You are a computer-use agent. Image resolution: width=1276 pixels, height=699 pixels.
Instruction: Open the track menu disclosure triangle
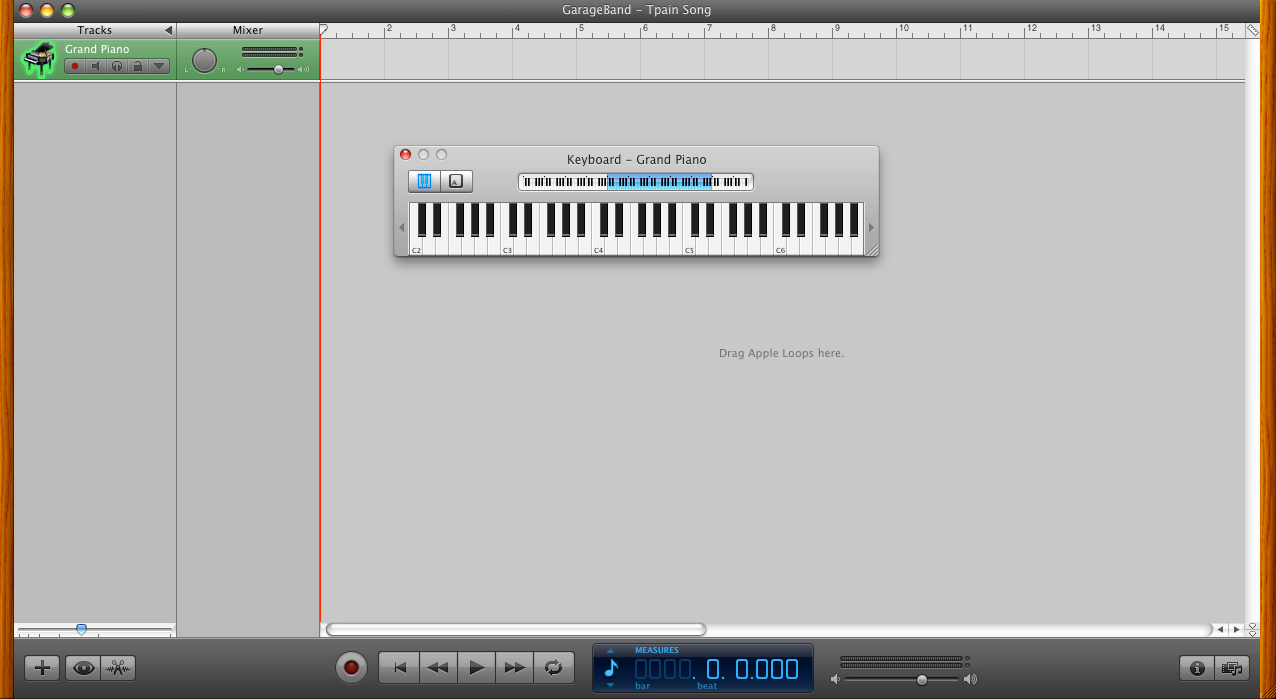(160, 65)
